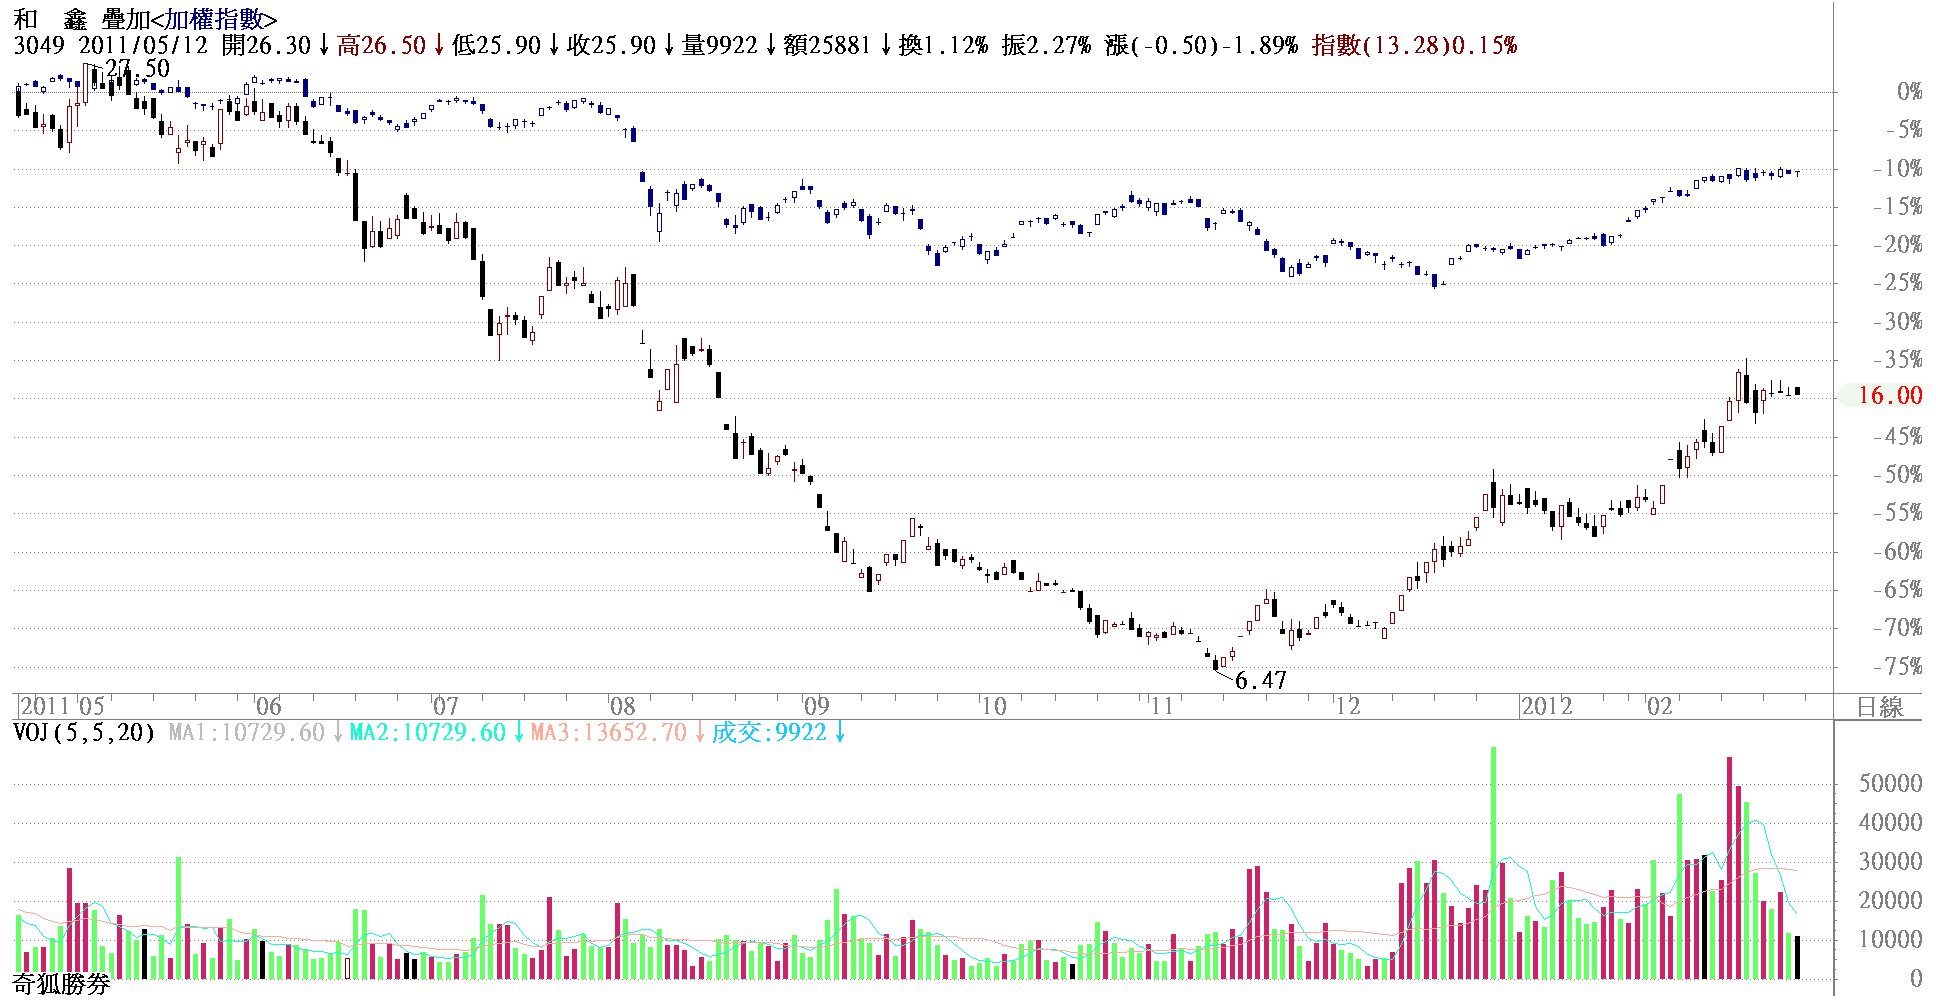
Task: Click the 27.50 peak price label
Action: tap(137, 68)
